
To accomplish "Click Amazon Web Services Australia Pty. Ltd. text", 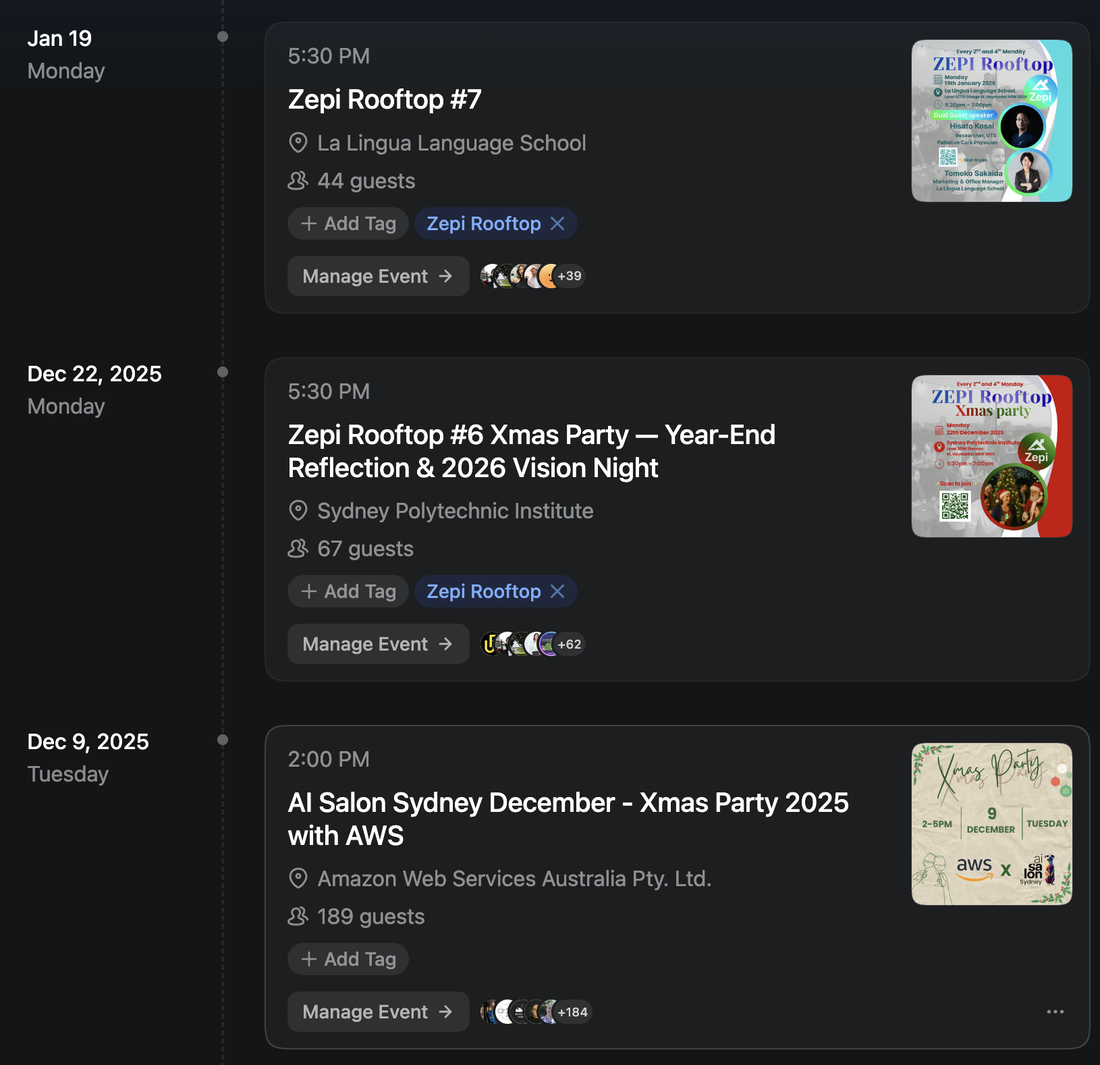I will click(x=514, y=878).
